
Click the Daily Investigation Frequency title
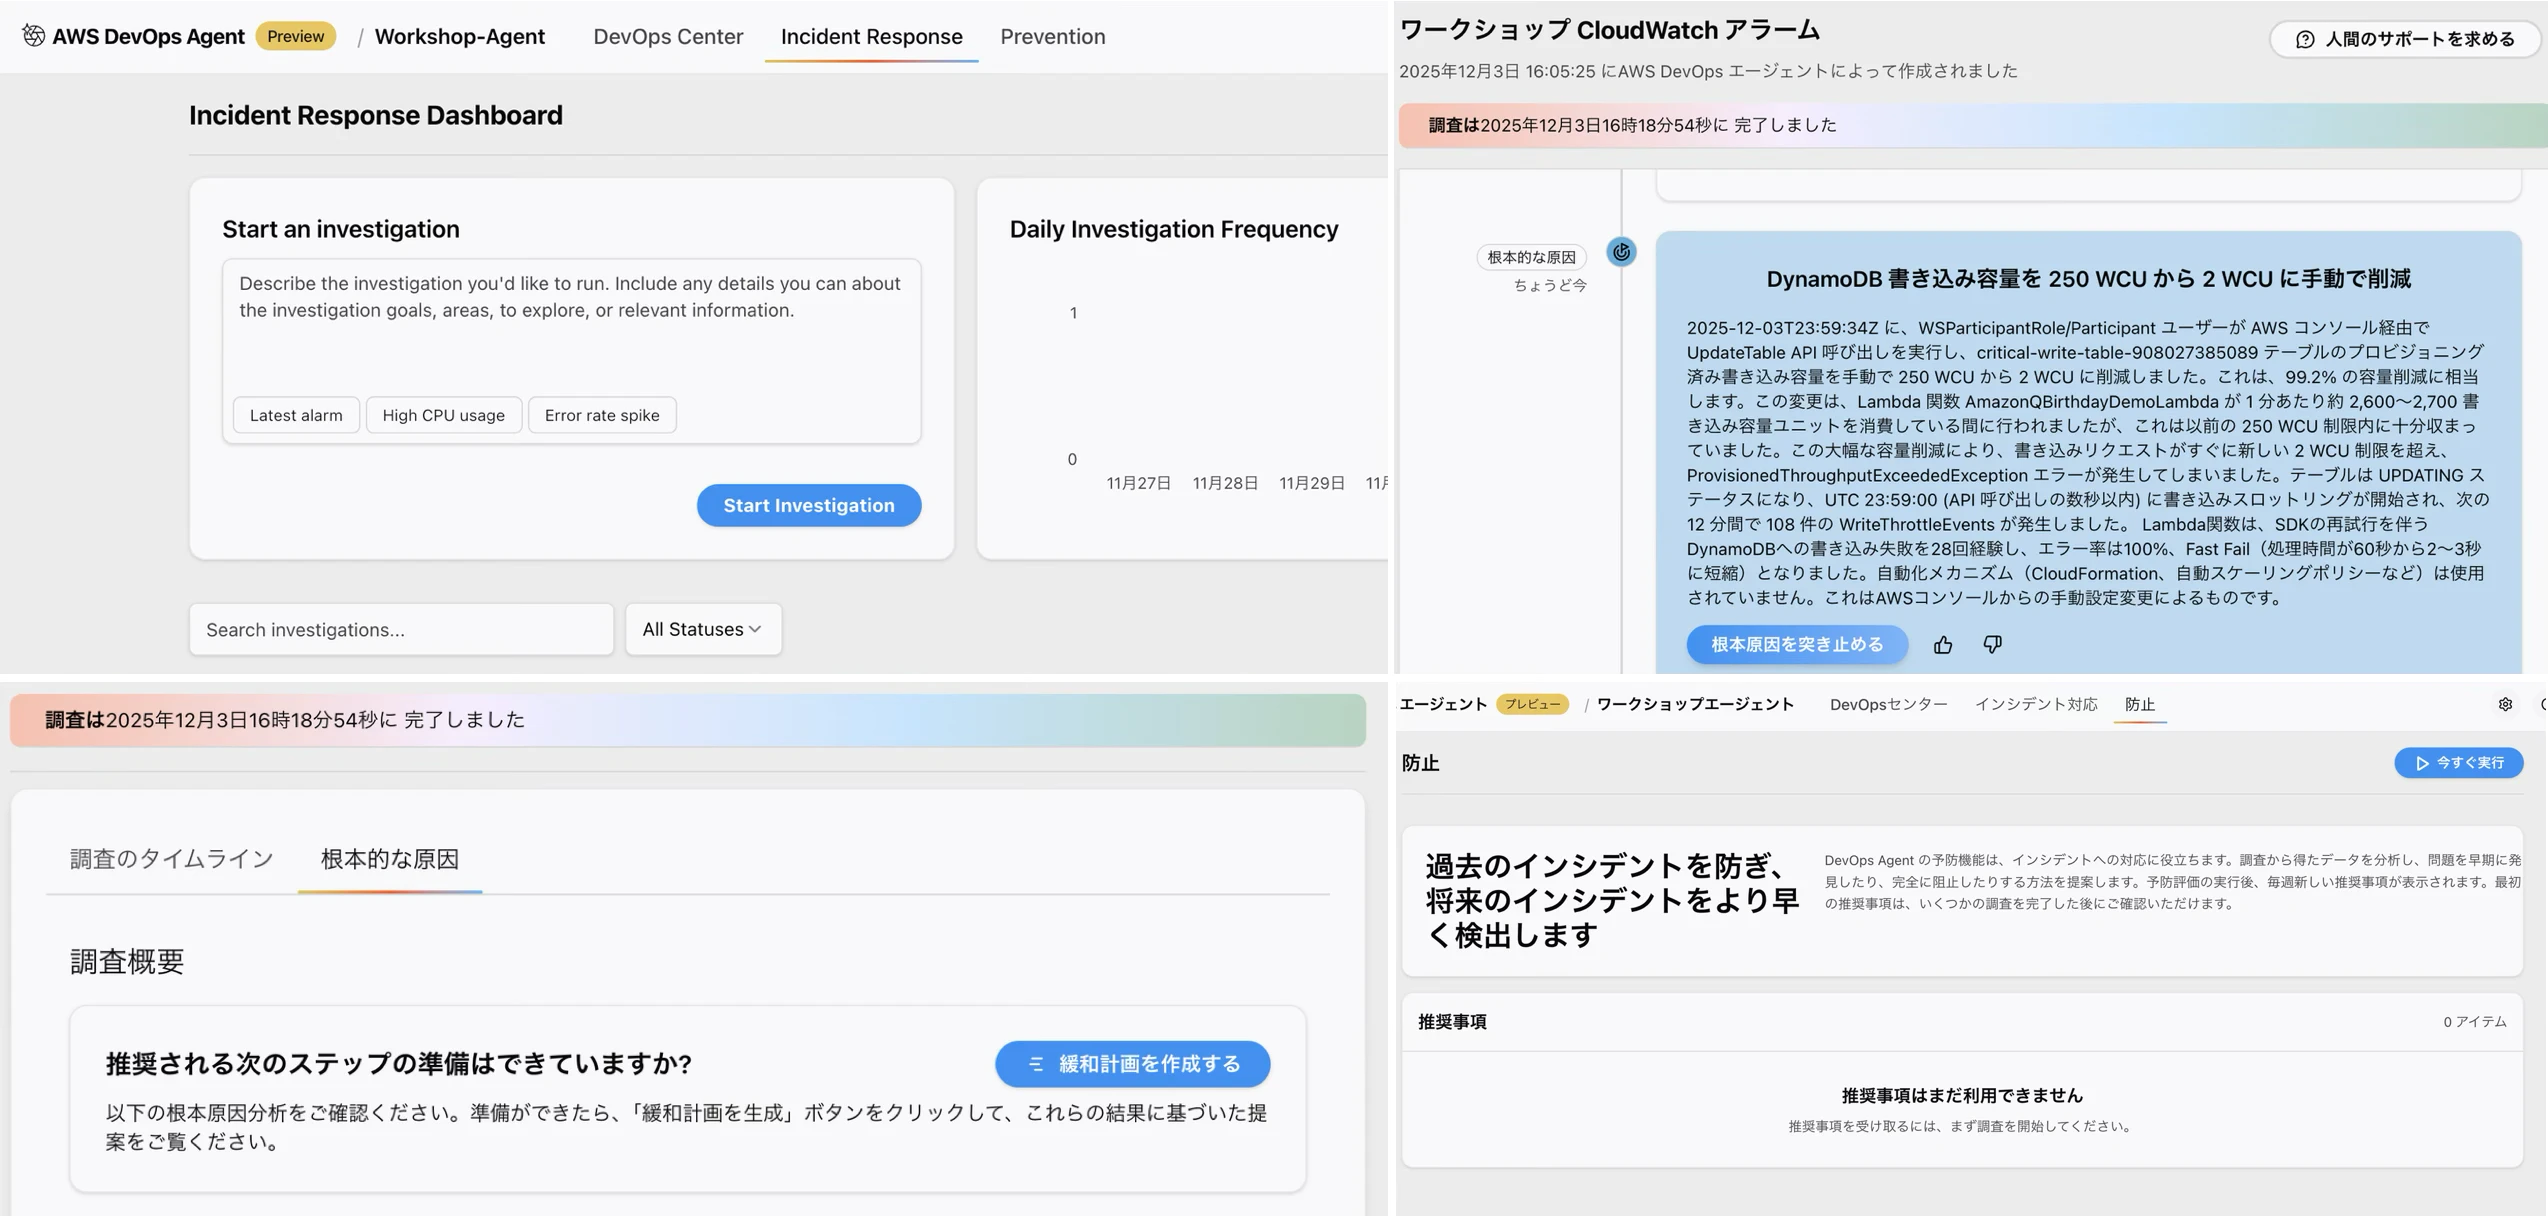click(1173, 229)
